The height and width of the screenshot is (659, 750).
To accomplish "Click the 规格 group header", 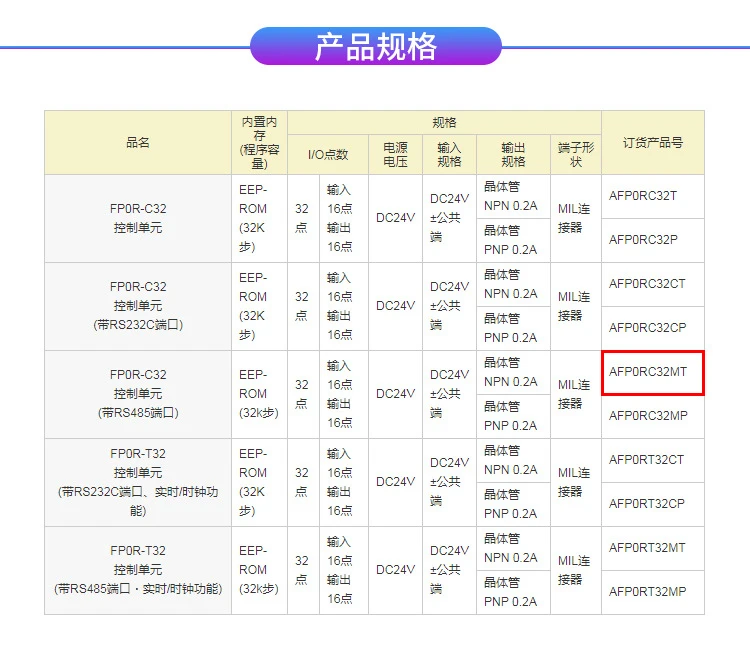I will pyautogui.click(x=444, y=122).
